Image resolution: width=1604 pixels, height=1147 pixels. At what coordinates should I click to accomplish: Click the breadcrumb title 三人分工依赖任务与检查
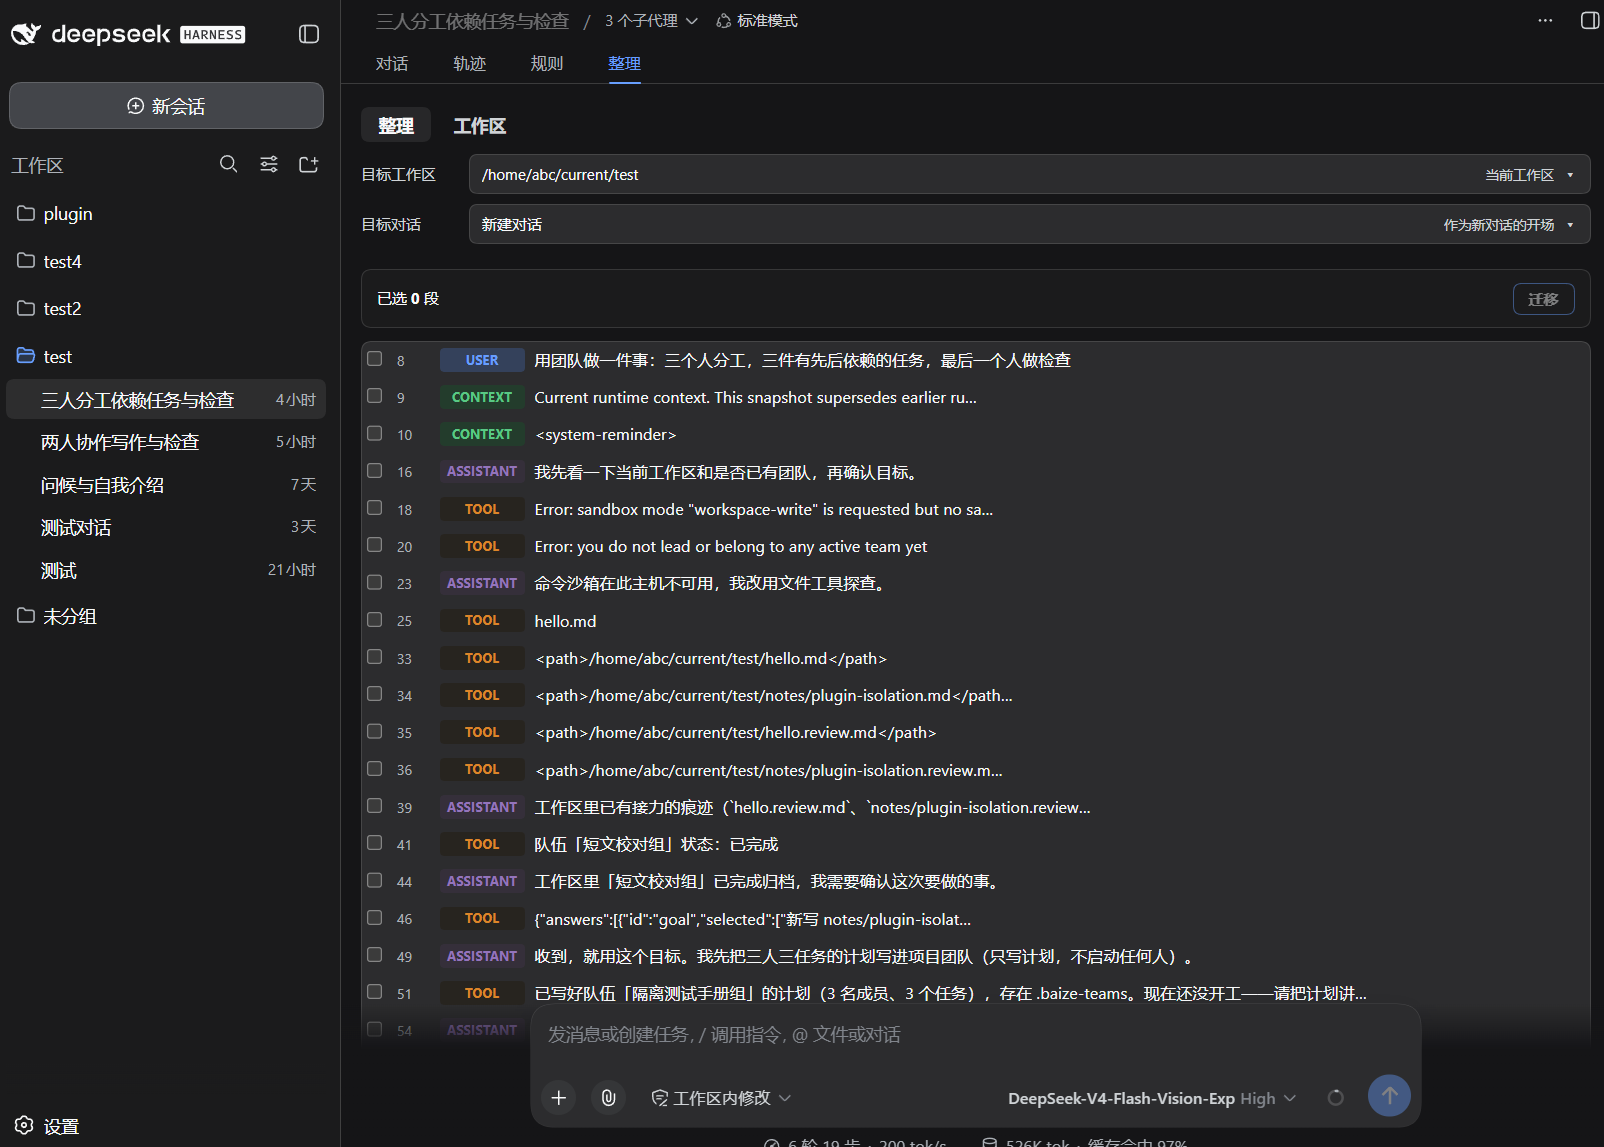[472, 21]
